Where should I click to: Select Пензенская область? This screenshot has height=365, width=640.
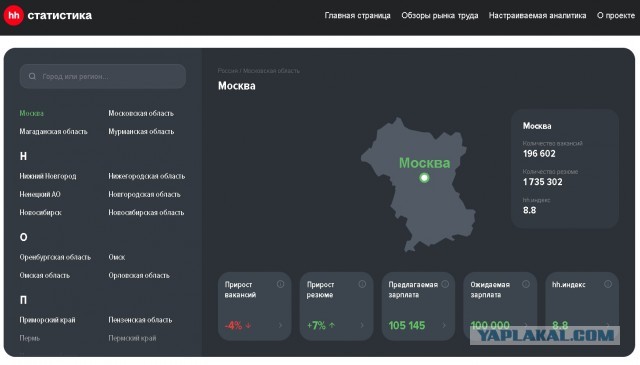point(140,320)
